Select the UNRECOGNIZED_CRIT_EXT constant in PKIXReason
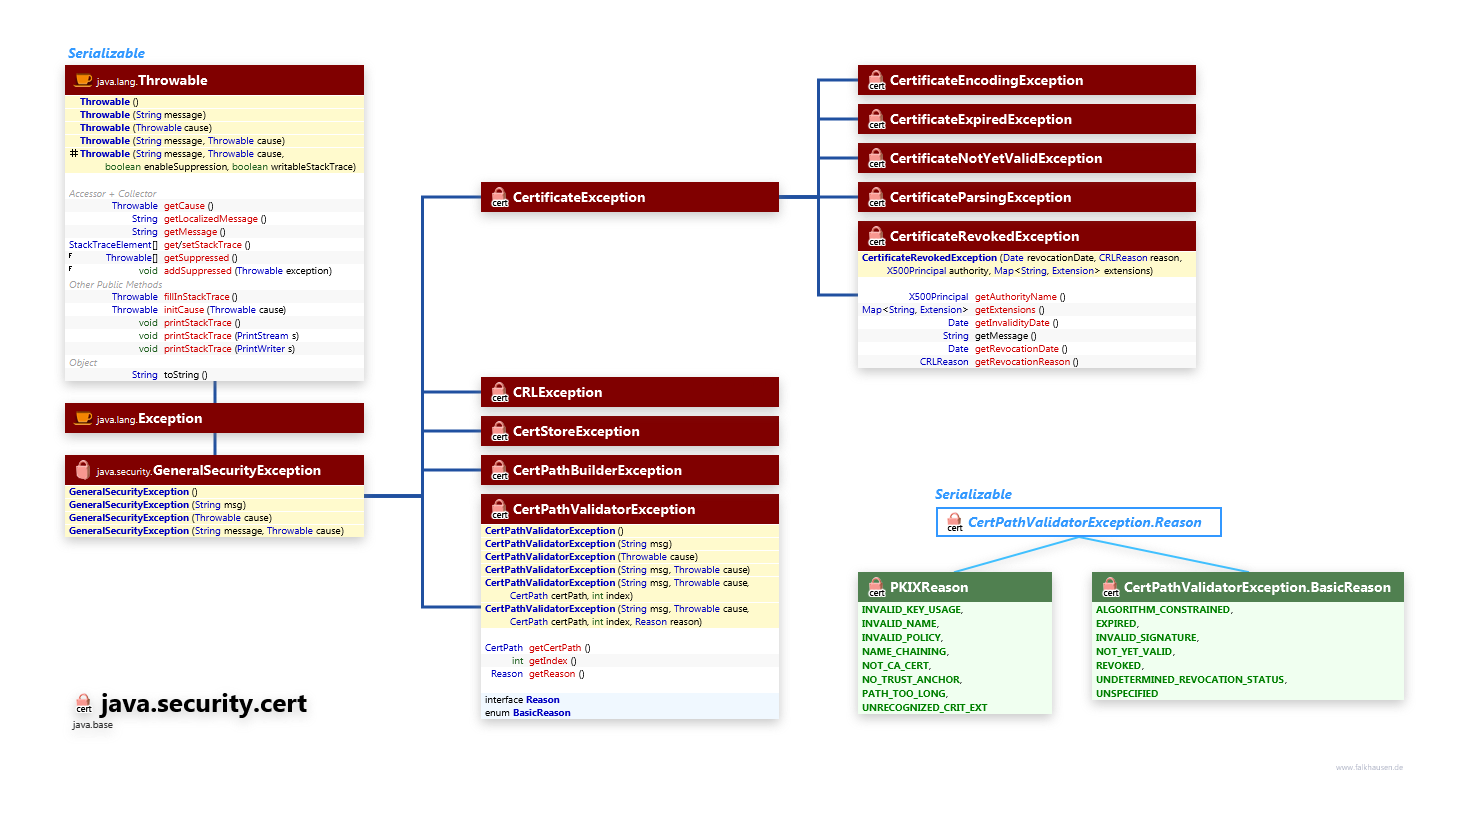 924,708
